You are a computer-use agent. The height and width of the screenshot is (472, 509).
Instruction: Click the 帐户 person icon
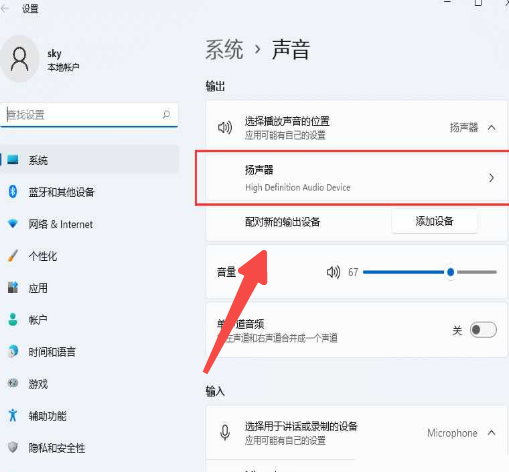click(13, 319)
